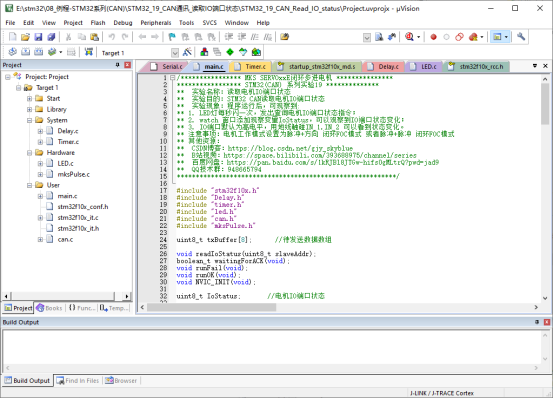Switch to the Functions panel tab
The width and height of the screenshot is (554, 398).
(x=82, y=308)
